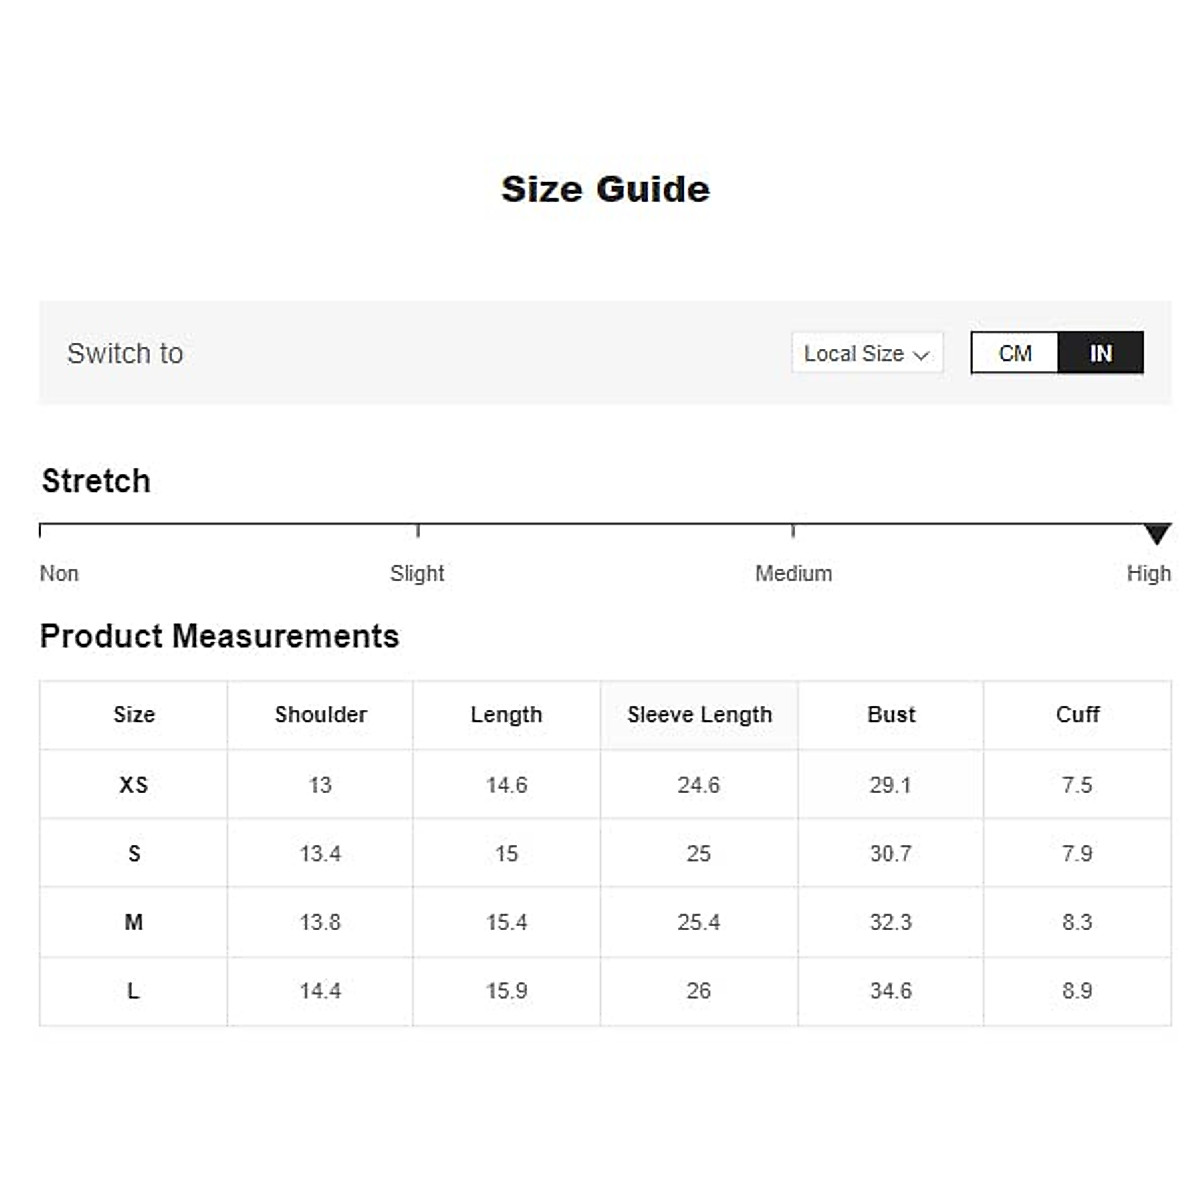Click the High stretch triangle marker

1157,533
